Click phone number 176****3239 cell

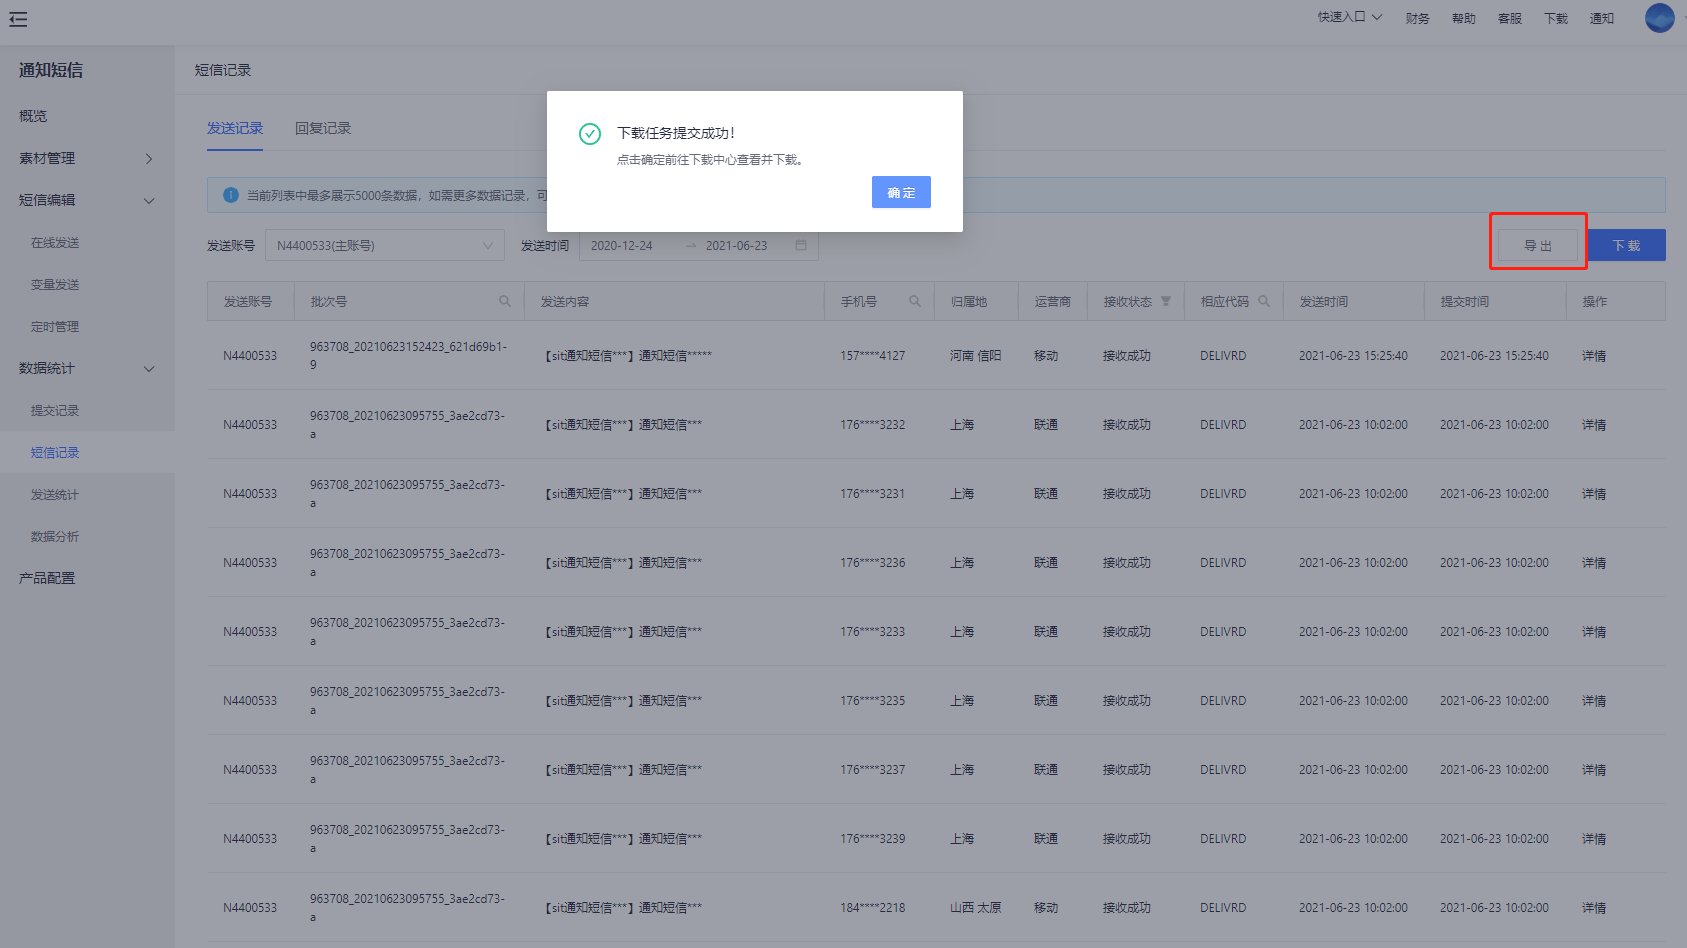(x=872, y=839)
